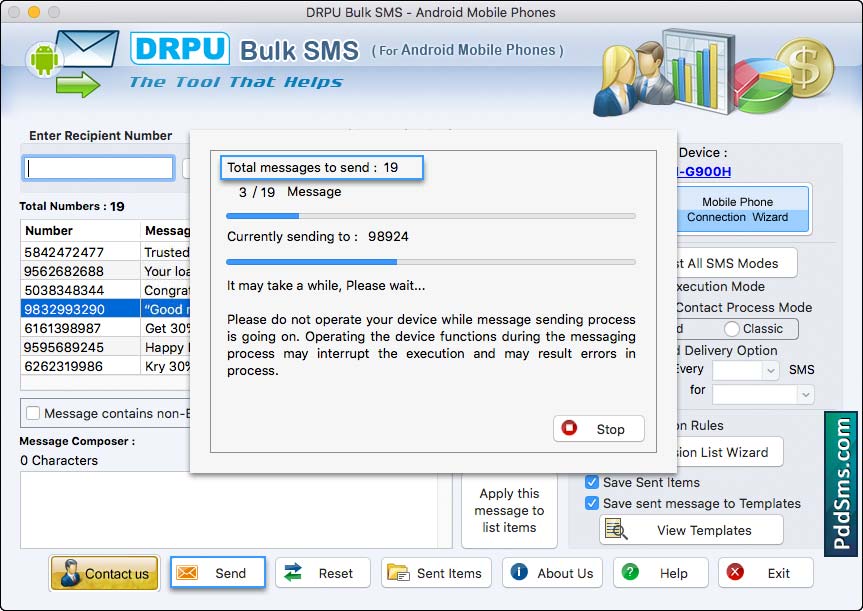Stop the message sending process
This screenshot has height=611, width=863.
(599, 428)
